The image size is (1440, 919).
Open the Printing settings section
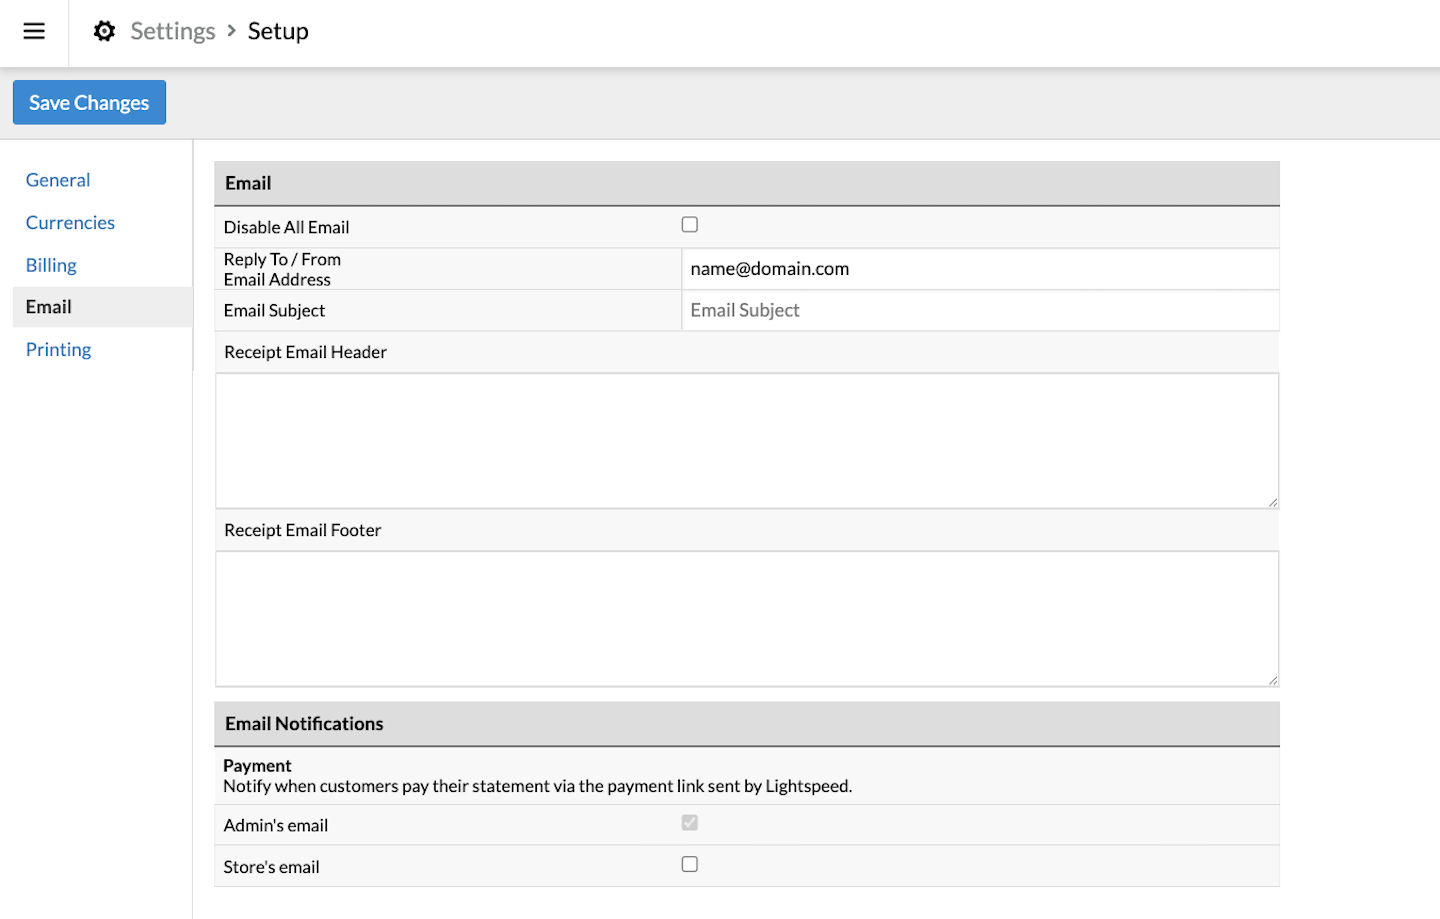(x=58, y=348)
